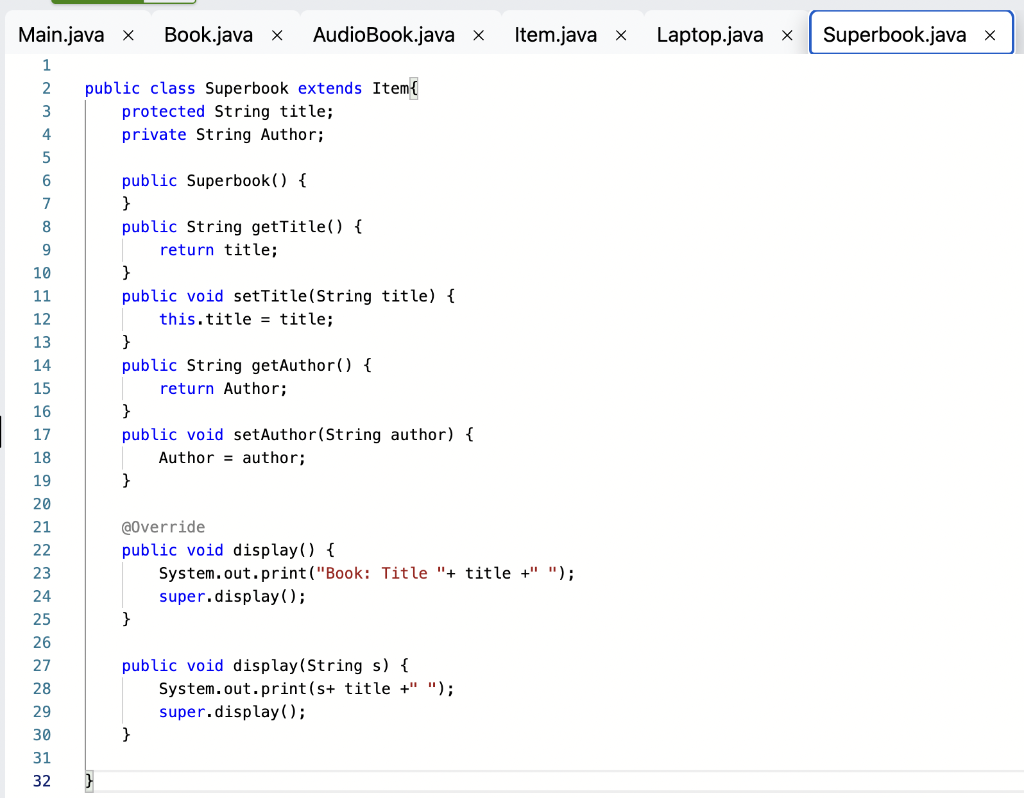Click the closing brace on line 32
Screen dimensions: 1024x798
tap(88, 780)
